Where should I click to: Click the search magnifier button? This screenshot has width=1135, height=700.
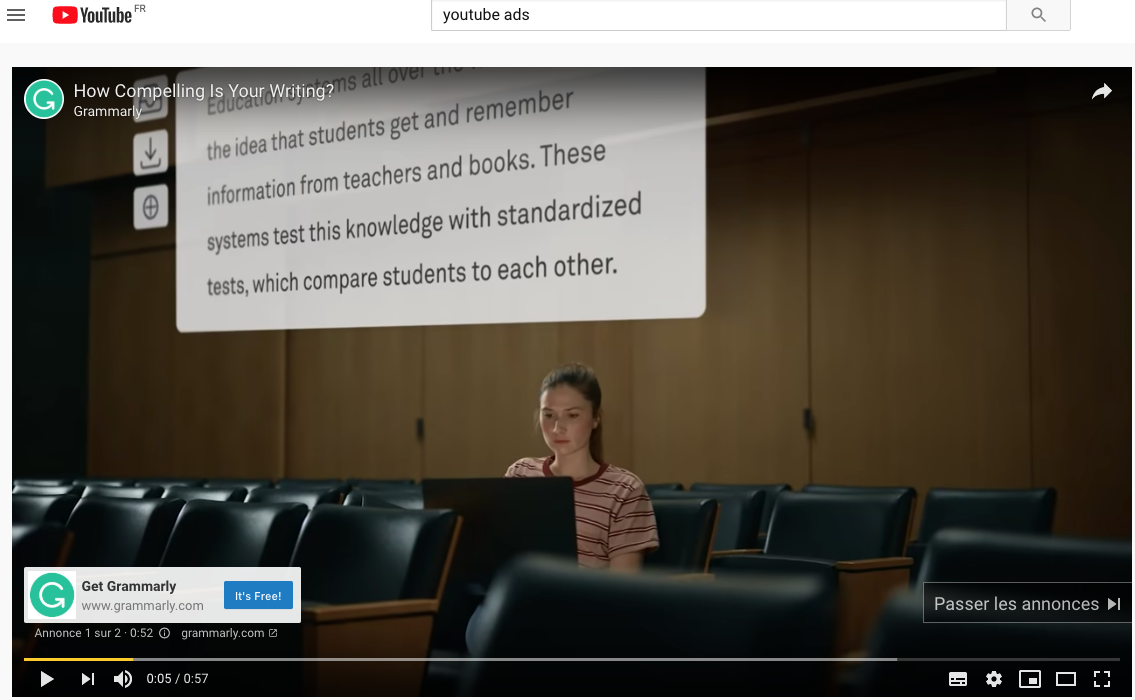(x=1038, y=15)
